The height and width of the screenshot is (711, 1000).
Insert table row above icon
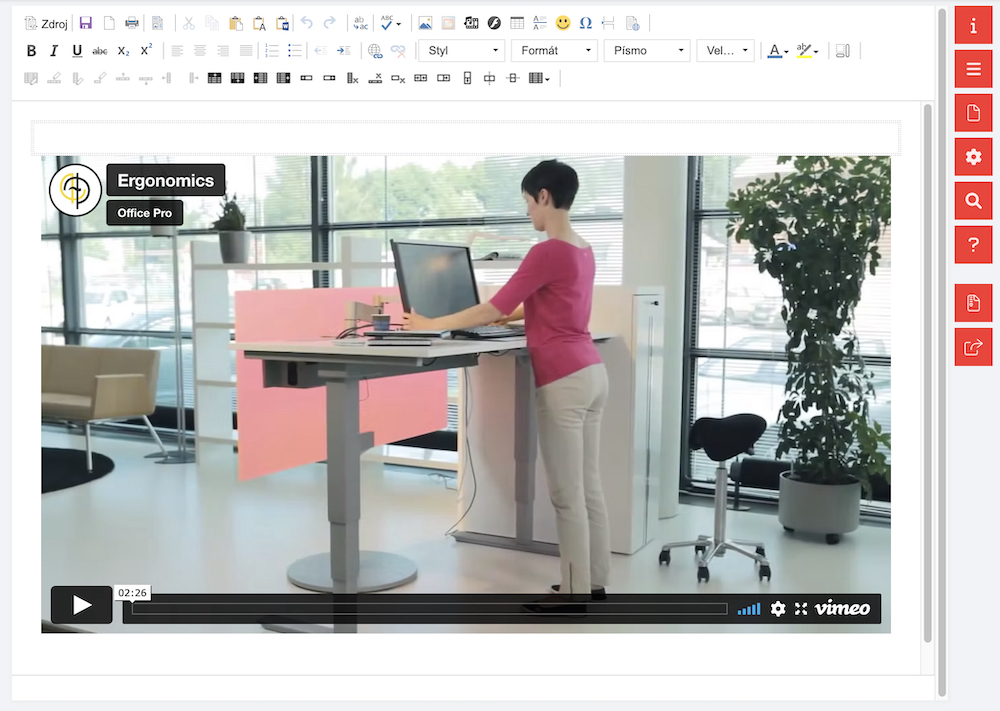point(214,78)
